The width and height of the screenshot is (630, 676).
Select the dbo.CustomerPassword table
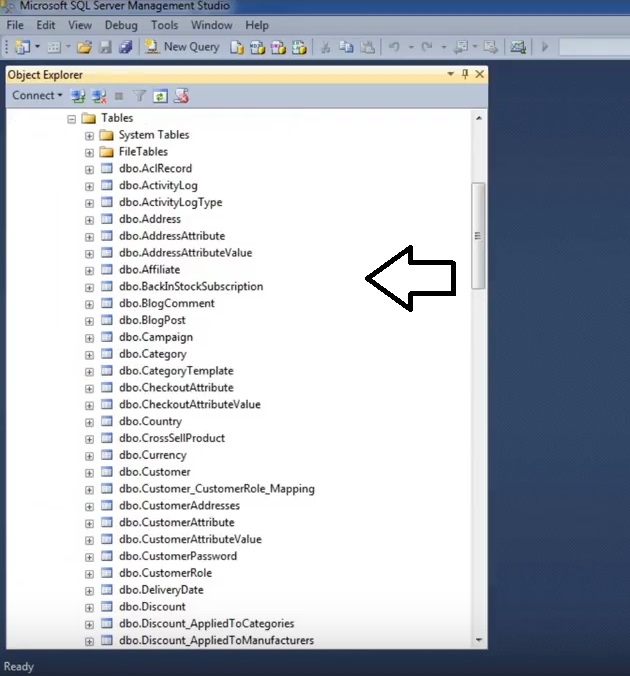[178, 556]
